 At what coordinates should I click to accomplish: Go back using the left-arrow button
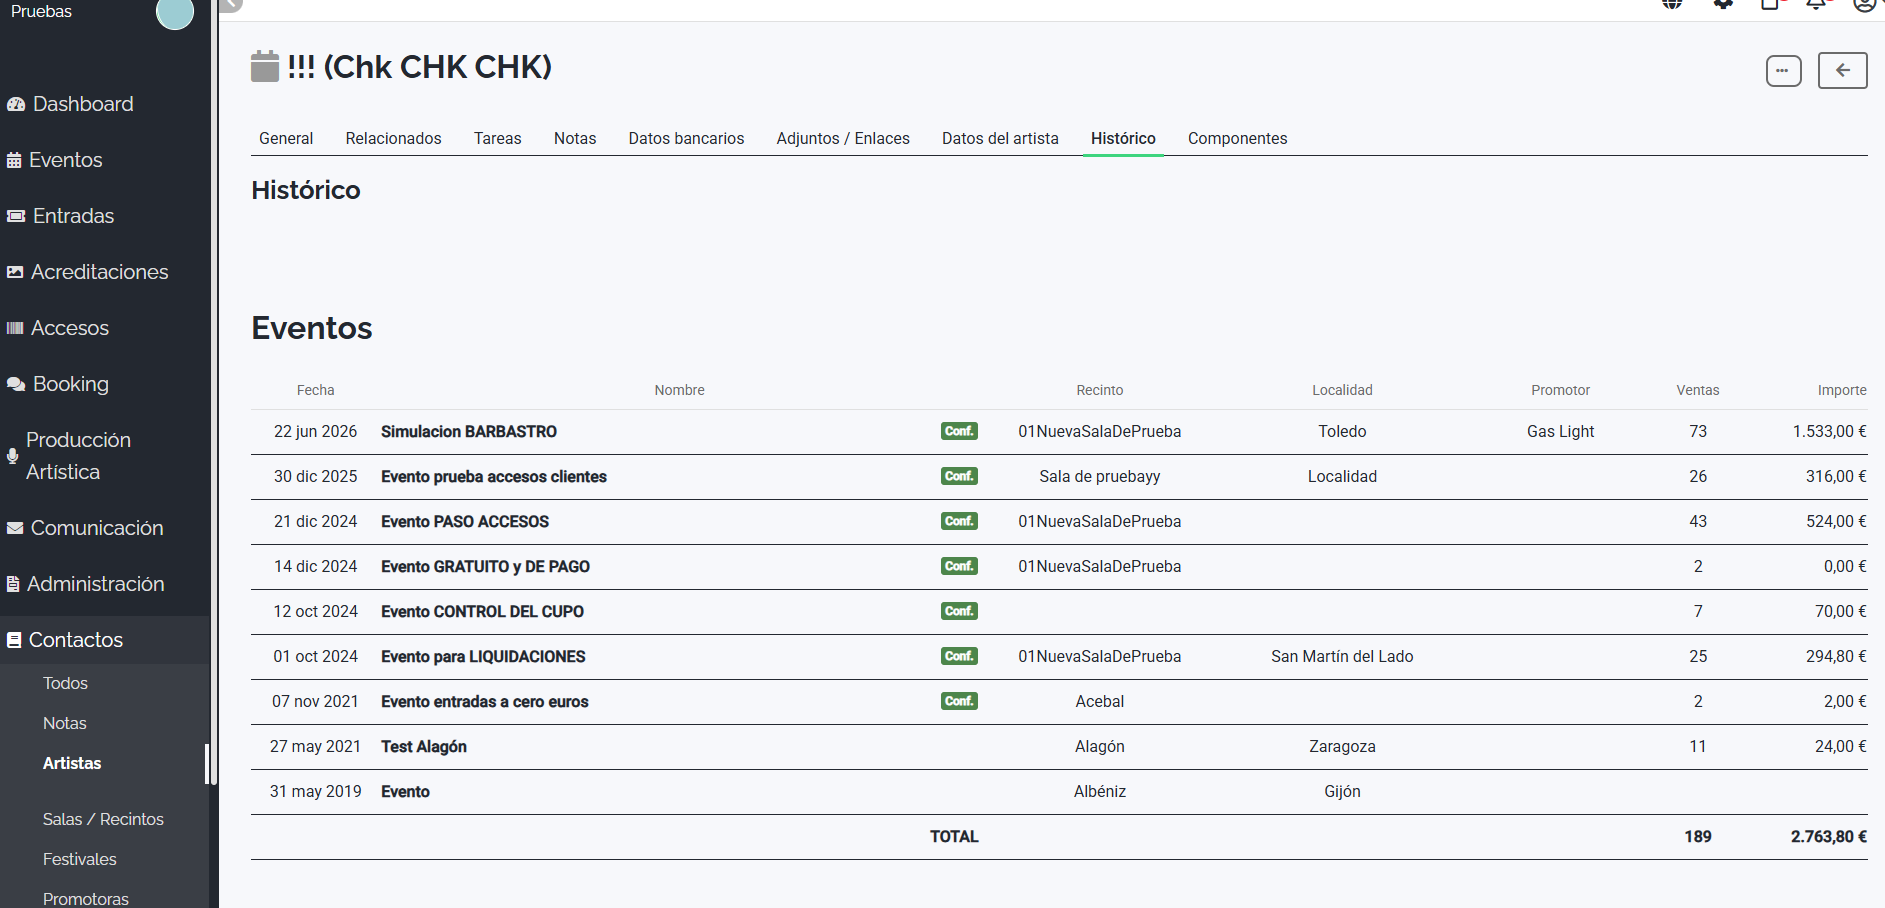point(1842,71)
